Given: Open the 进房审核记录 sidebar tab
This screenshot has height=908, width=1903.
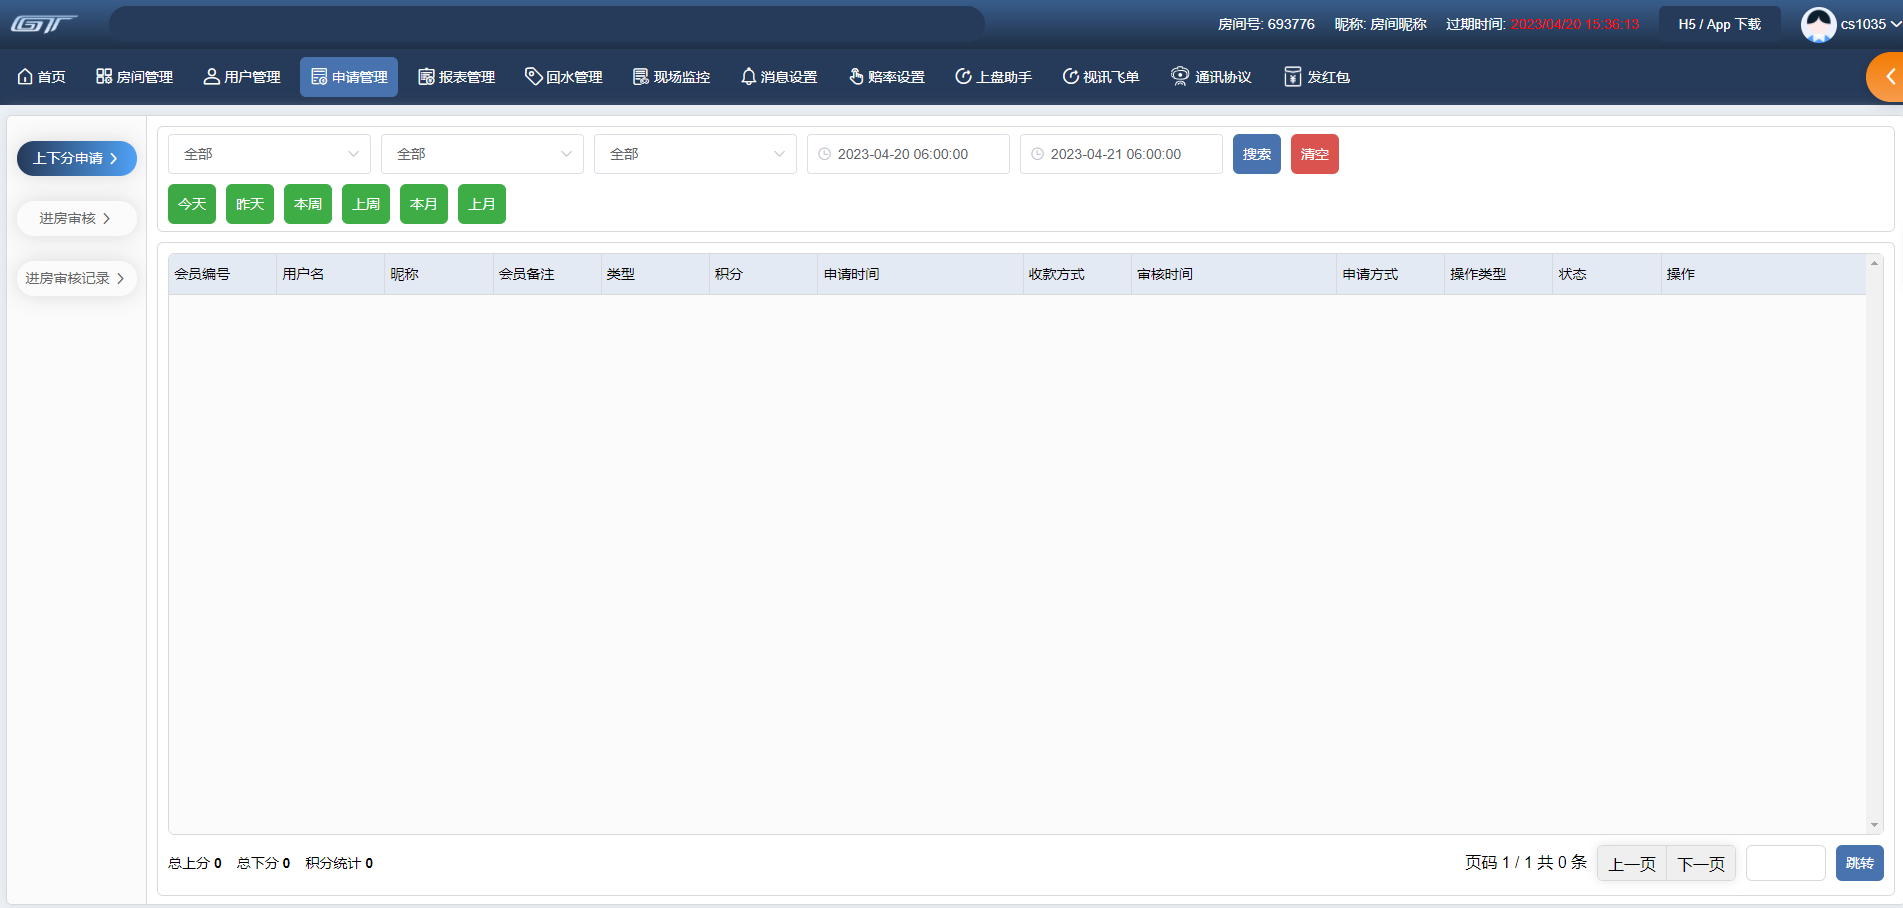Looking at the screenshot, I should (x=77, y=278).
